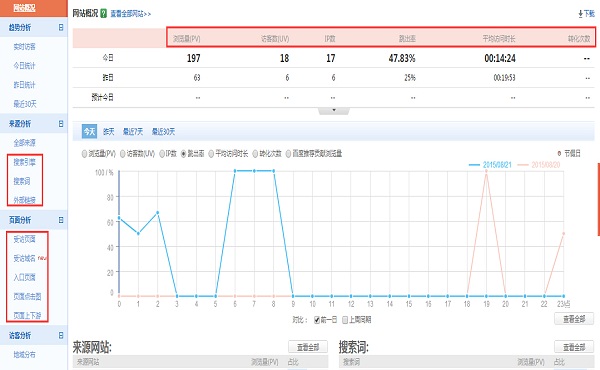
Task: Click the new badge next to 受访域名
Action: [x=42, y=258]
